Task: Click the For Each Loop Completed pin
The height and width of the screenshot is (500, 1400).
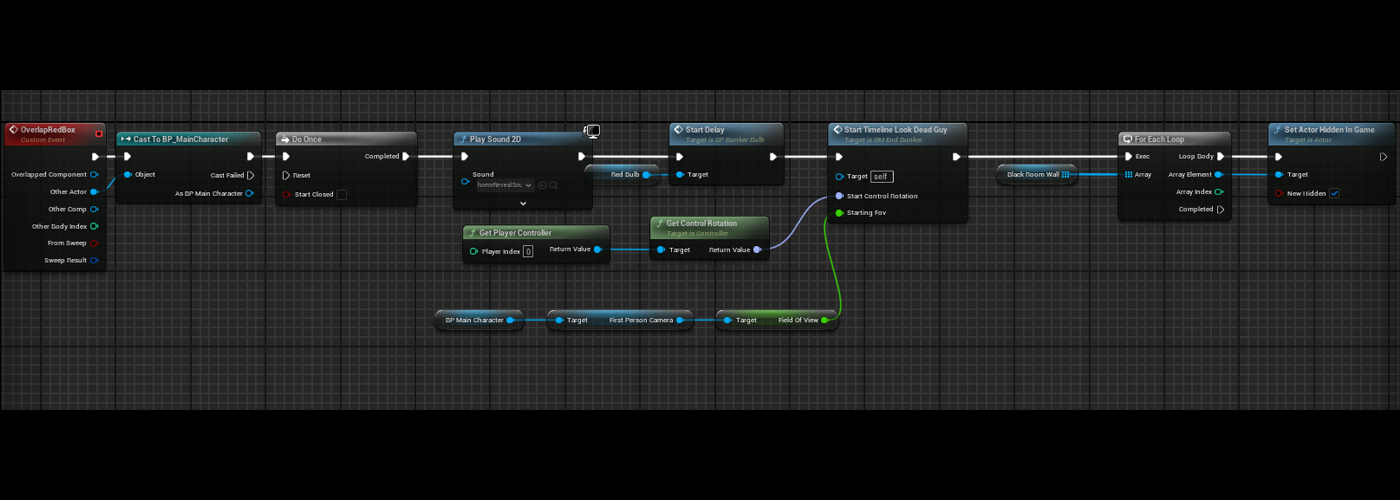Action: [x=1220, y=209]
